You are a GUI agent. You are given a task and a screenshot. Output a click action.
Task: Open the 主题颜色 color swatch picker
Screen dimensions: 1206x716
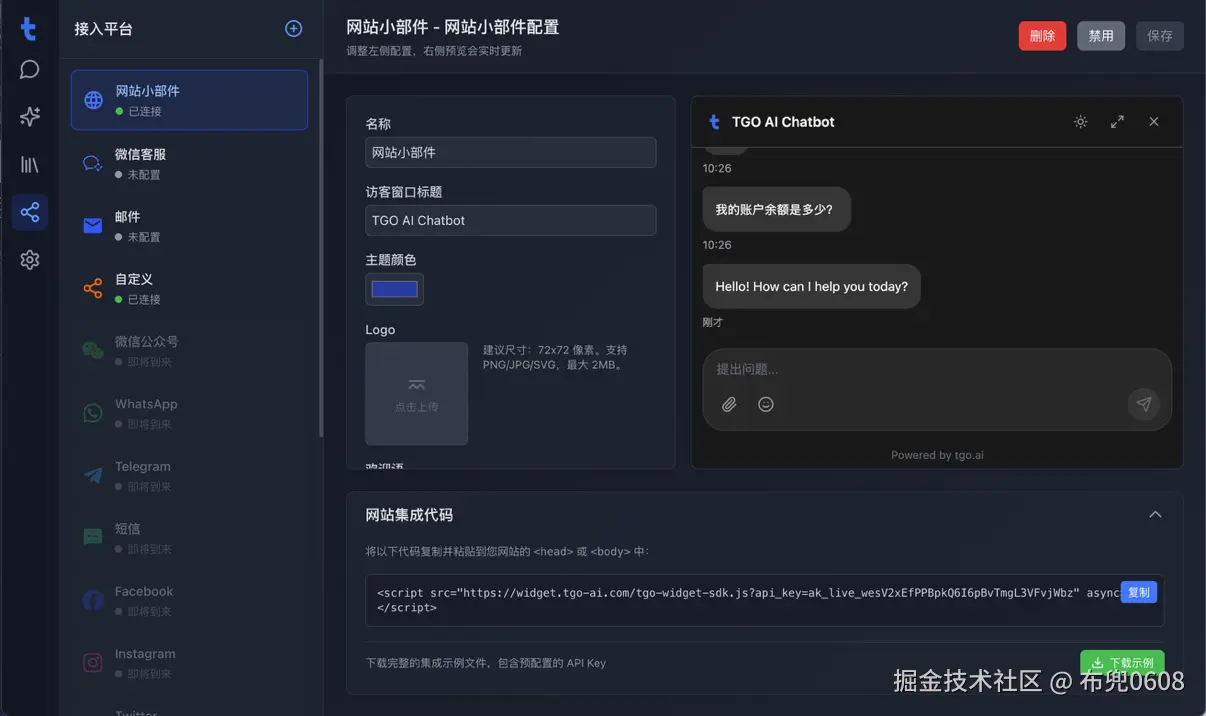click(x=394, y=288)
